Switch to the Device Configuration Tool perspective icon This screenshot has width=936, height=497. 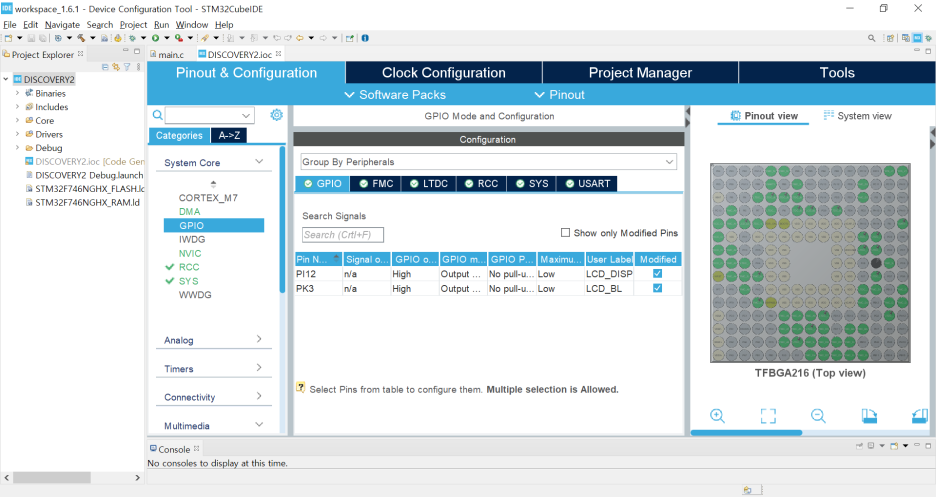(917, 38)
